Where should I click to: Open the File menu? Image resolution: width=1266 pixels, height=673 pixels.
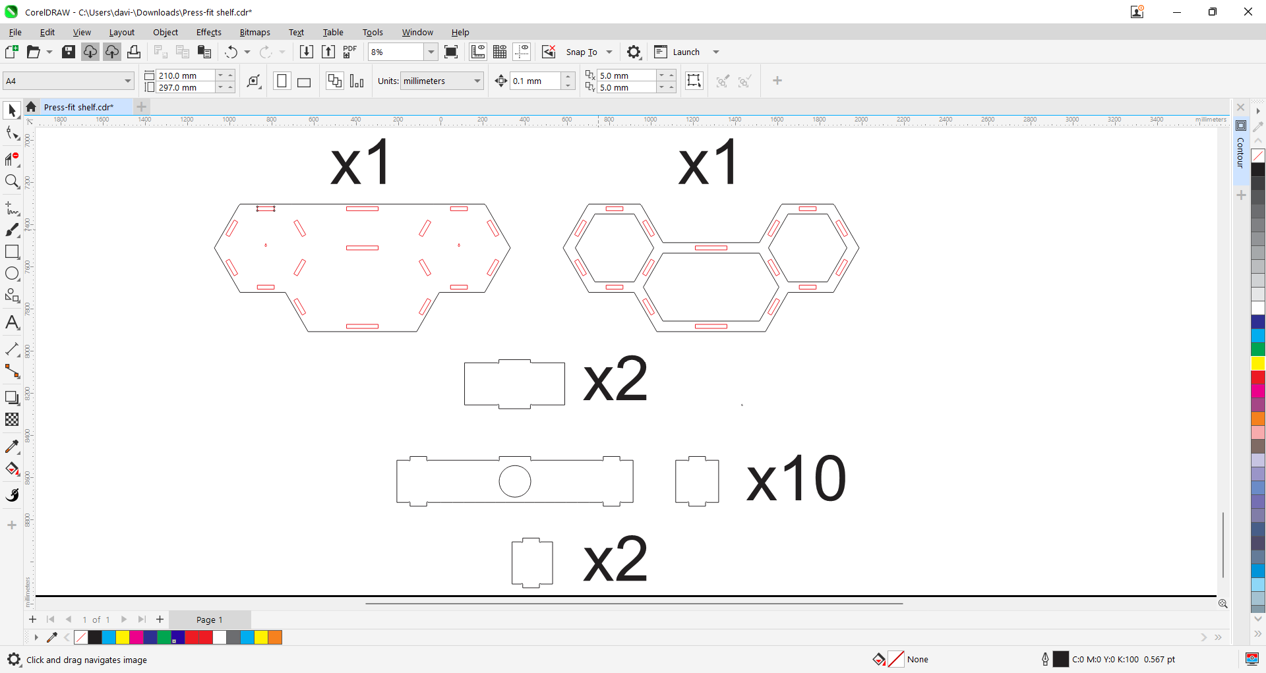tap(15, 32)
